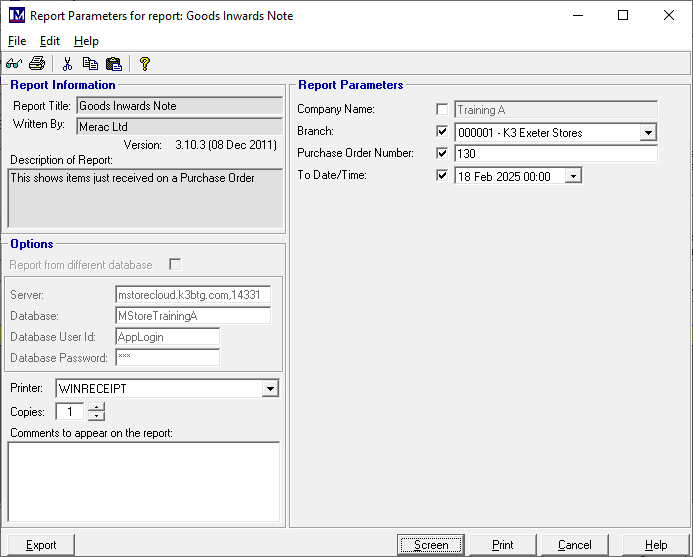Open the File menu
Image resolution: width=693 pixels, height=557 pixels.
(x=17, y=41)
